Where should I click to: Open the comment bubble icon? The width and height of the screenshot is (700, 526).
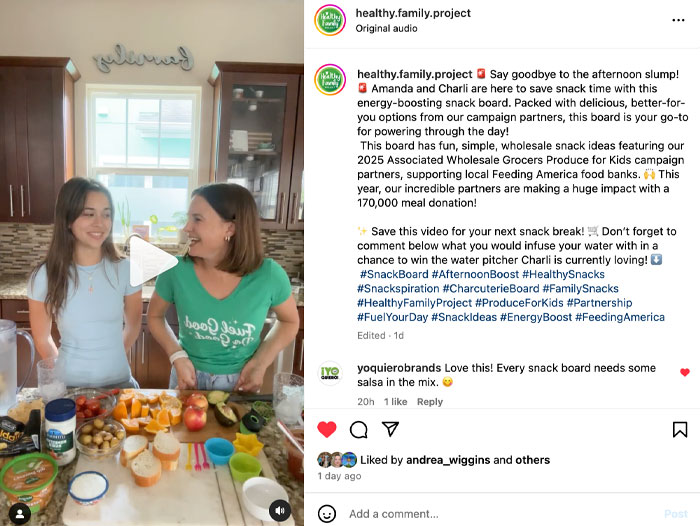point(358,429)
